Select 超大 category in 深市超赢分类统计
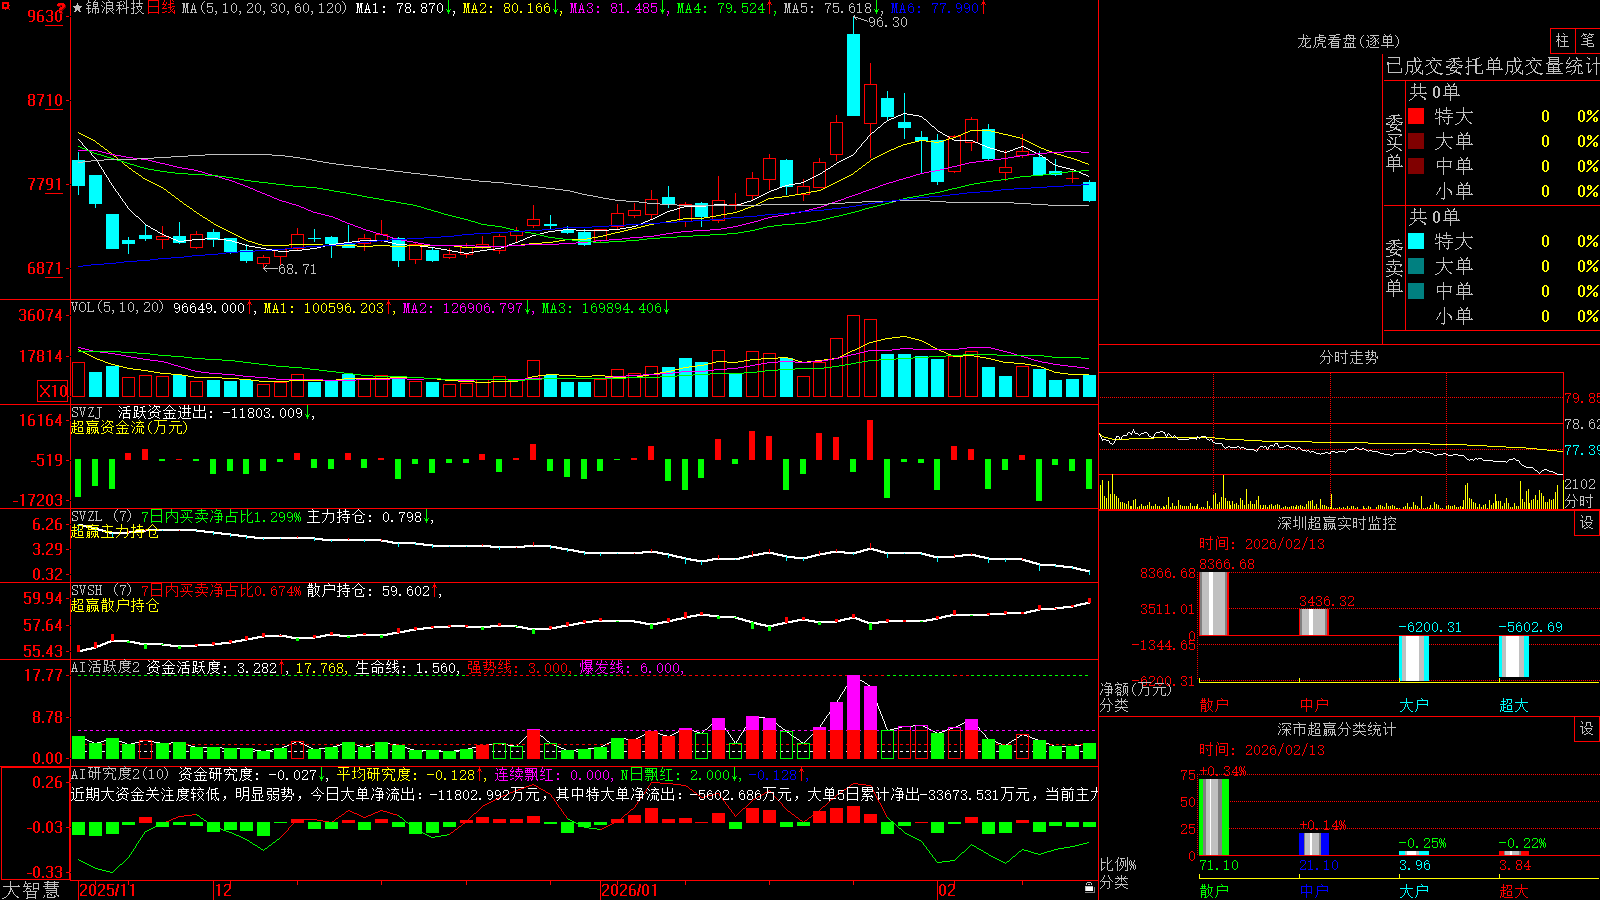The image size is (1600, 900). click(x=1514, y=891)
